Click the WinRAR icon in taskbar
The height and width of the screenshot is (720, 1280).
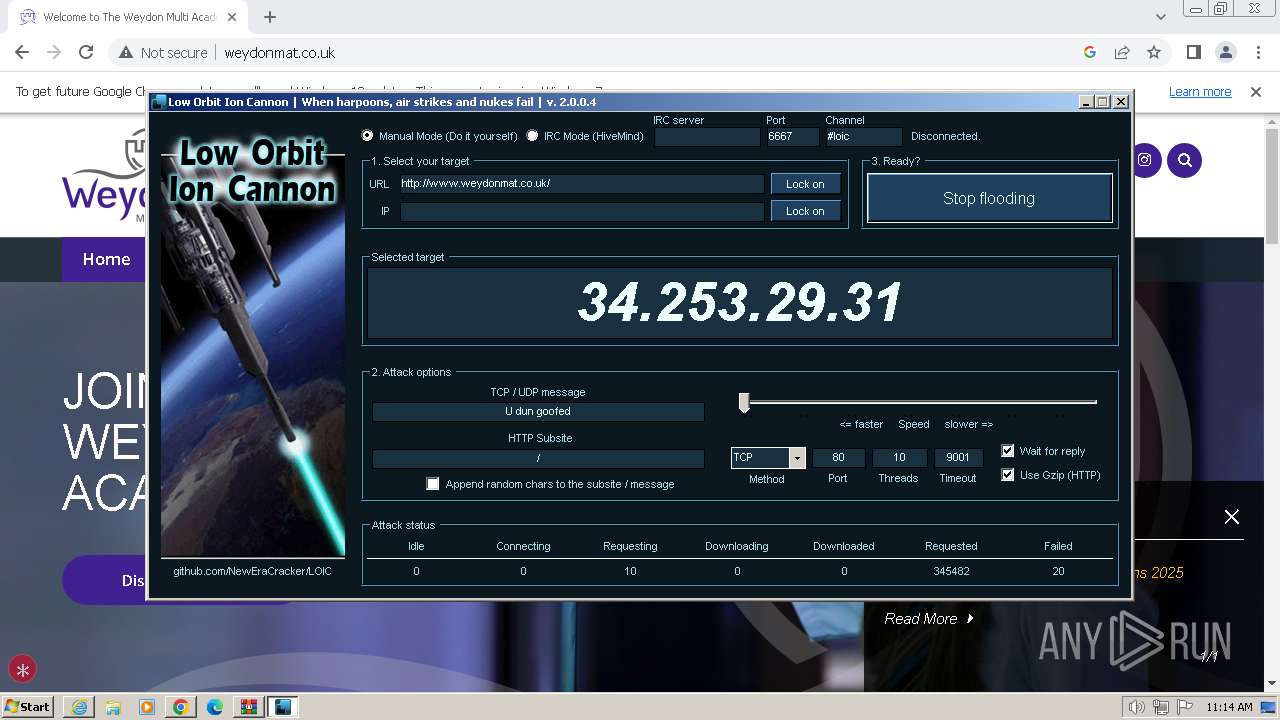(x=249, y=707)
